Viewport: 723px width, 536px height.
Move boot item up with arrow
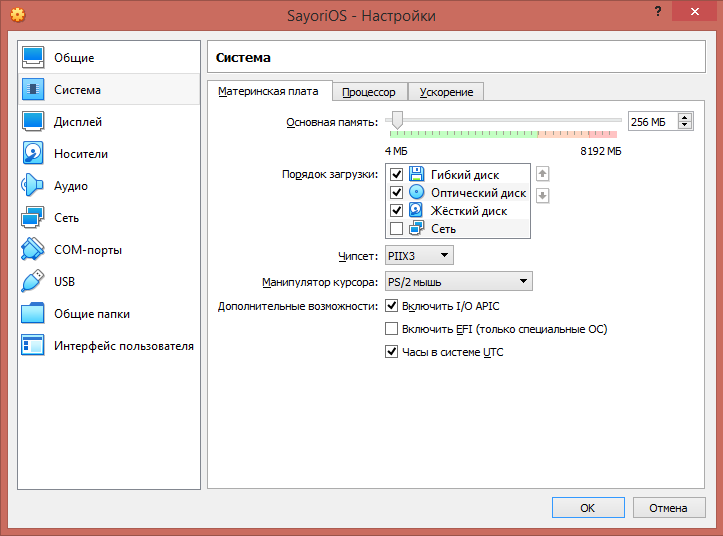point(543,174)
